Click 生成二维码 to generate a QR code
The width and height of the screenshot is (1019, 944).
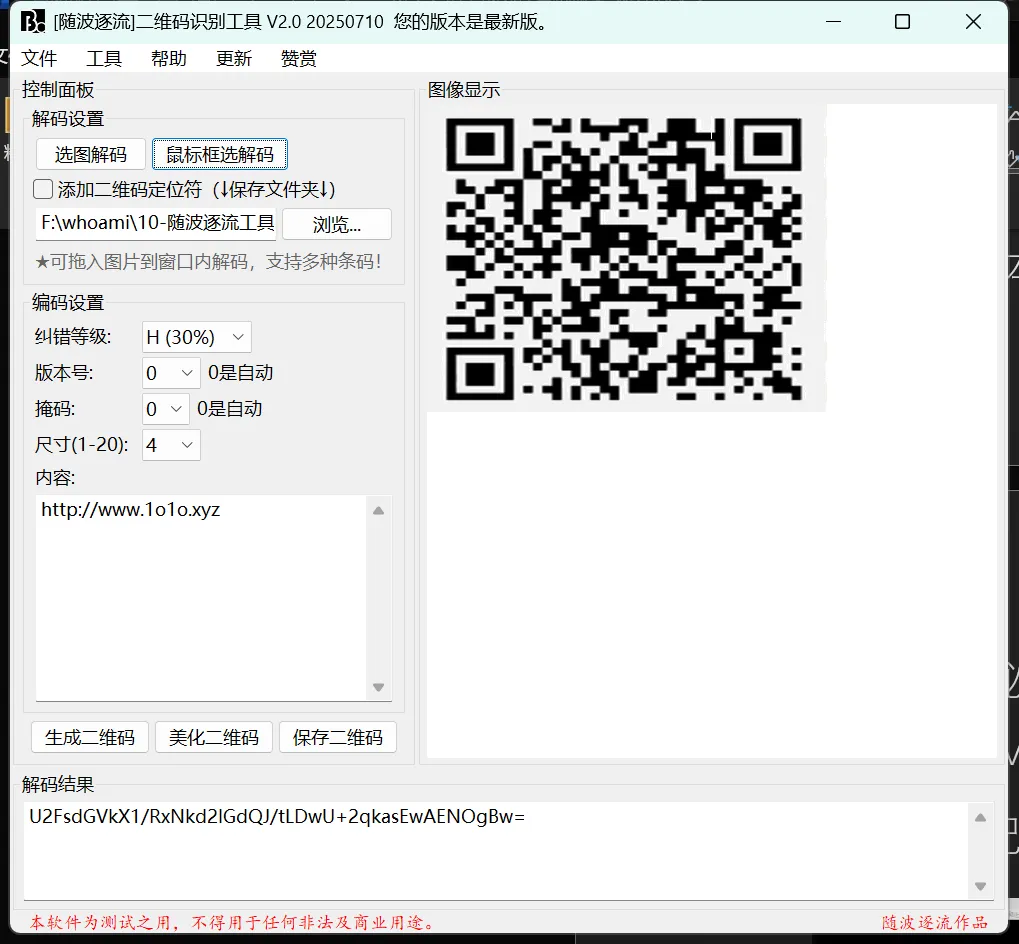(x=89, y=737)
